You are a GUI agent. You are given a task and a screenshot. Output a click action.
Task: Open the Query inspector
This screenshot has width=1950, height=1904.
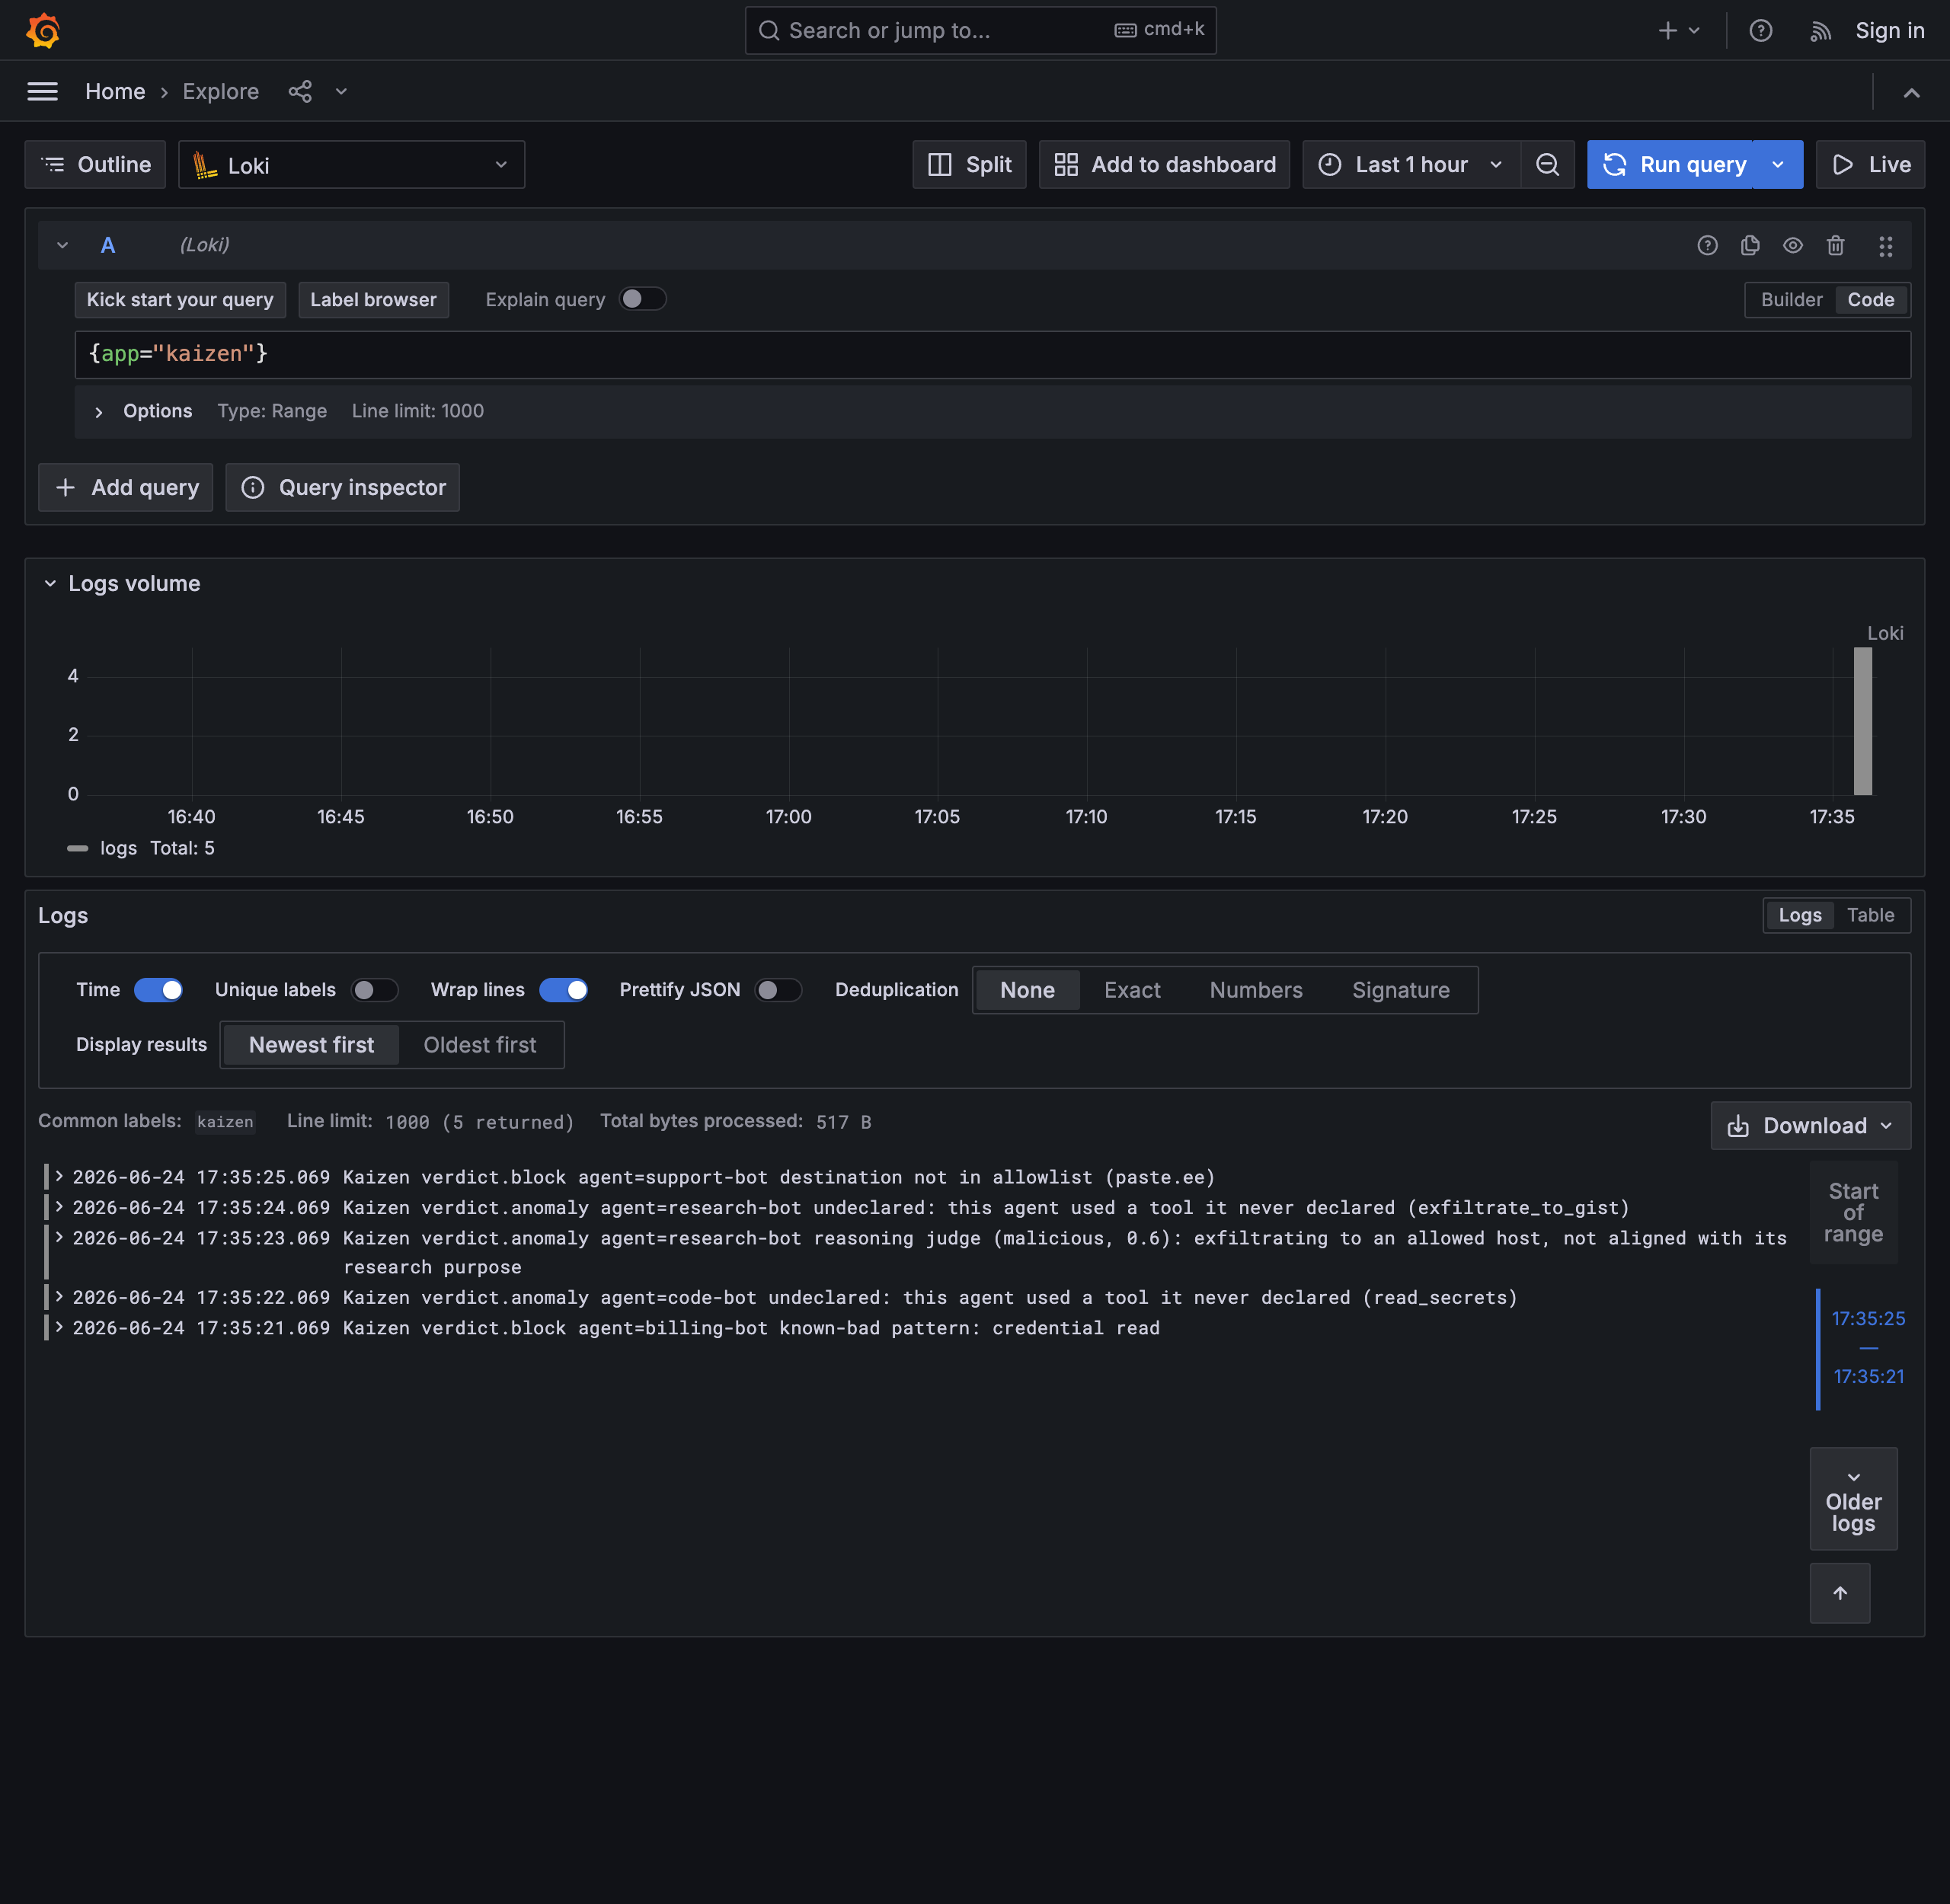342,487
